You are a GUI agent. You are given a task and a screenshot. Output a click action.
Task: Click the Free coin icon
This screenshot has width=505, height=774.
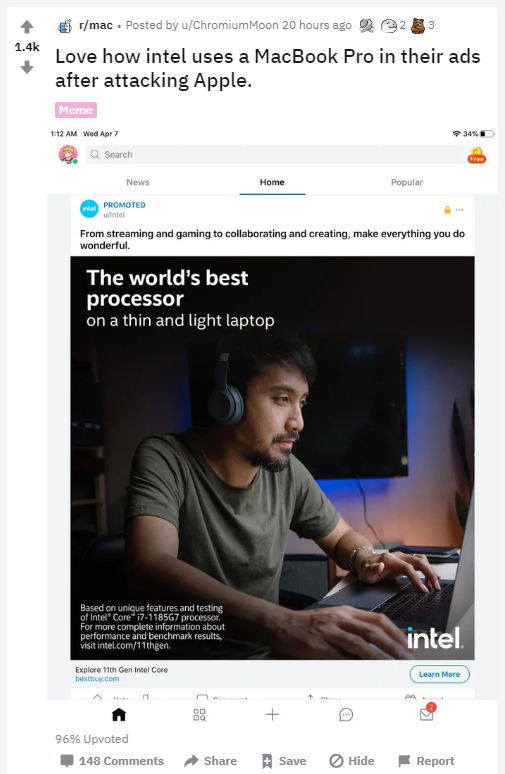click(x=477, y=155)
